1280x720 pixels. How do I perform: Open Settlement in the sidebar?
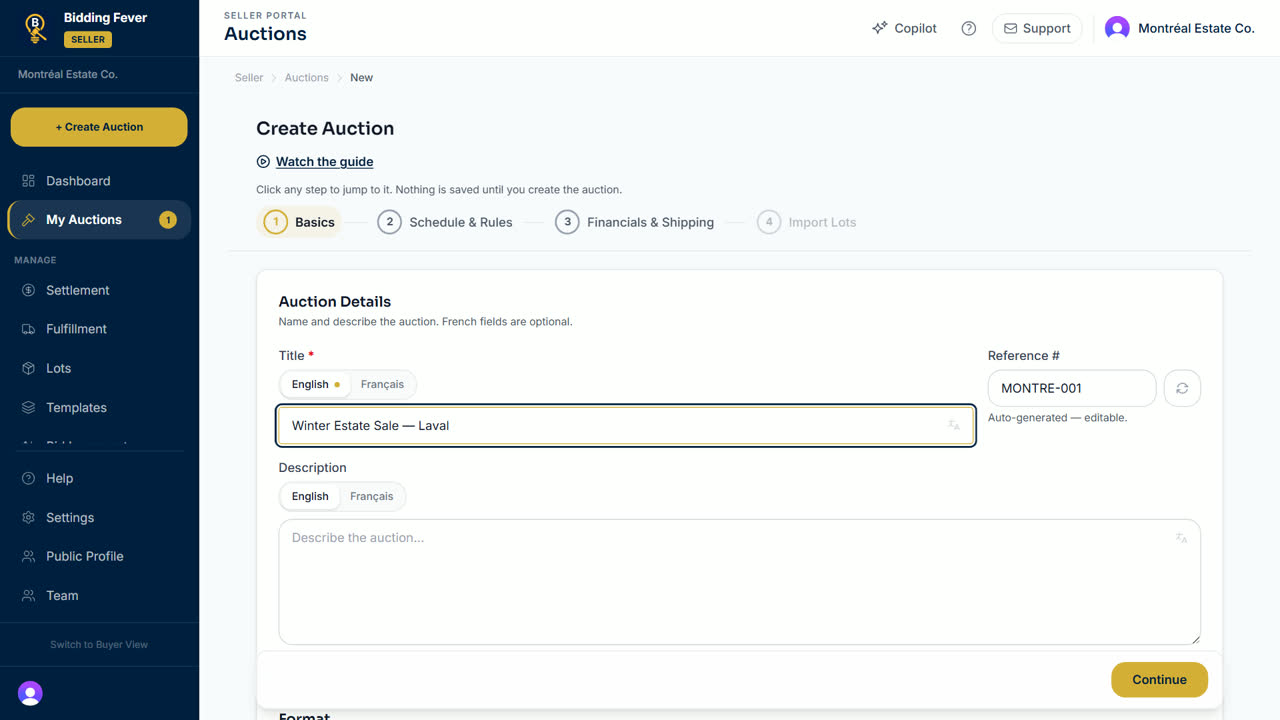[99, 290]
